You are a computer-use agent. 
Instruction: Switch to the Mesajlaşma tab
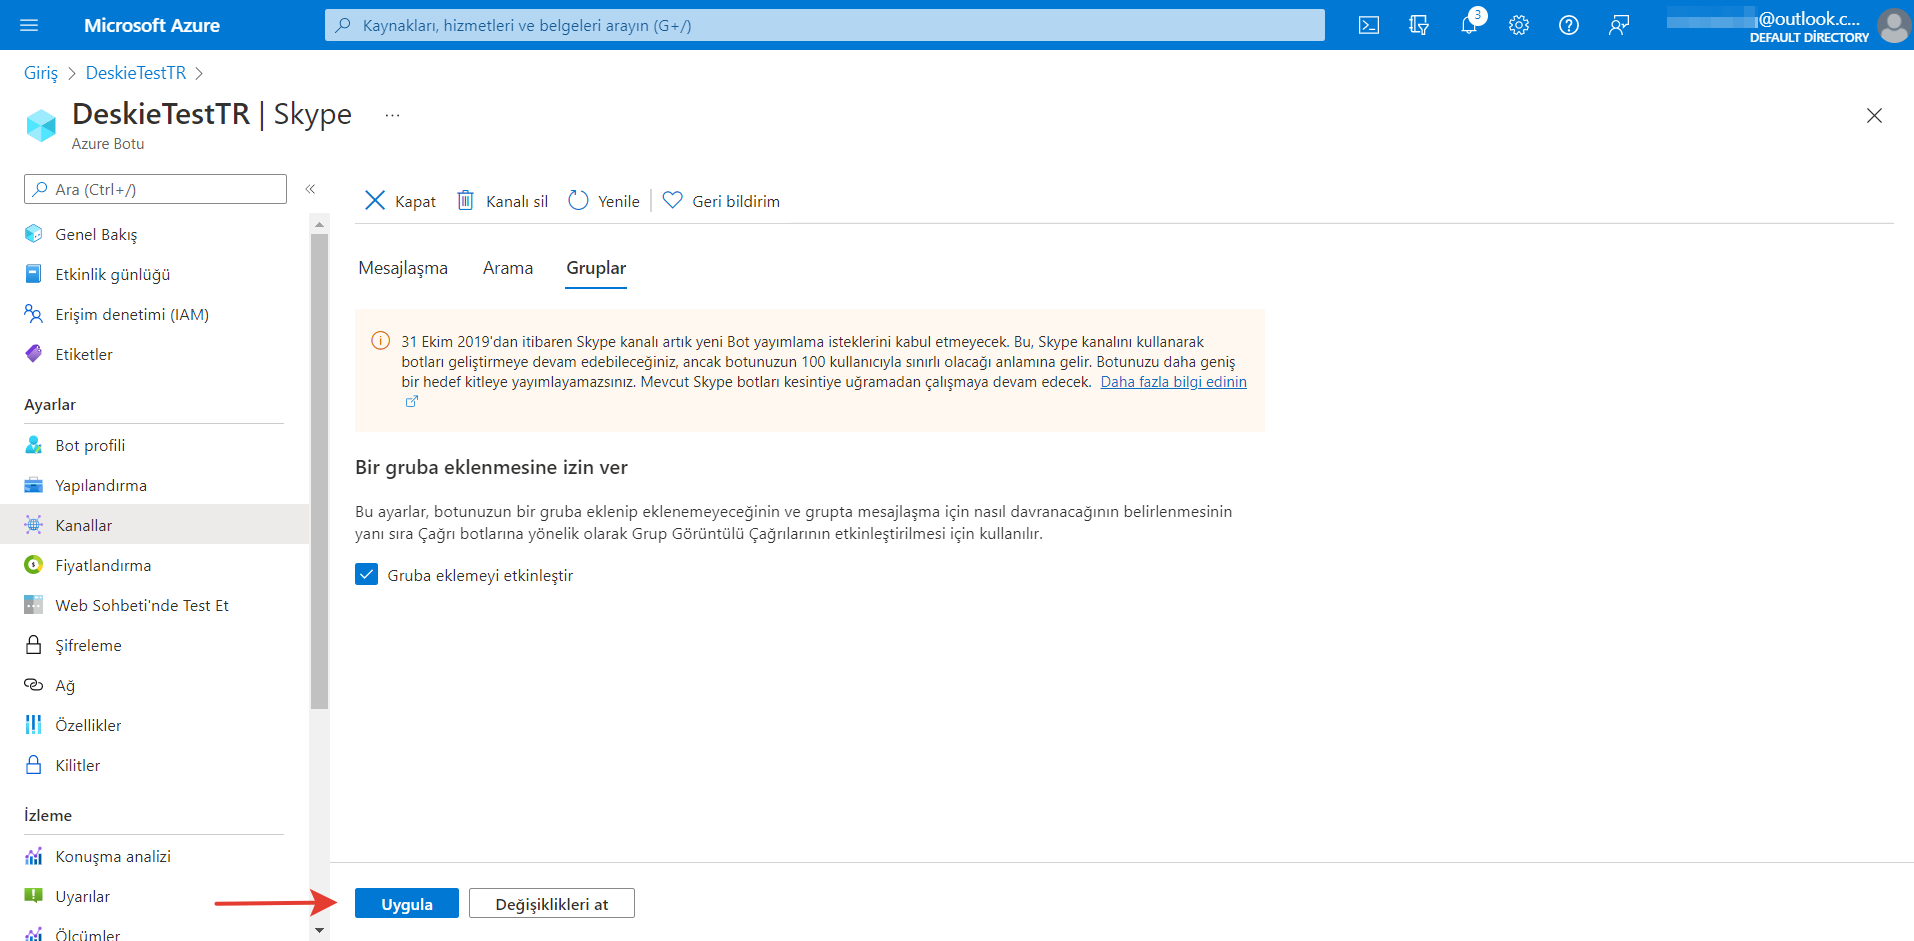coord(403,268)
